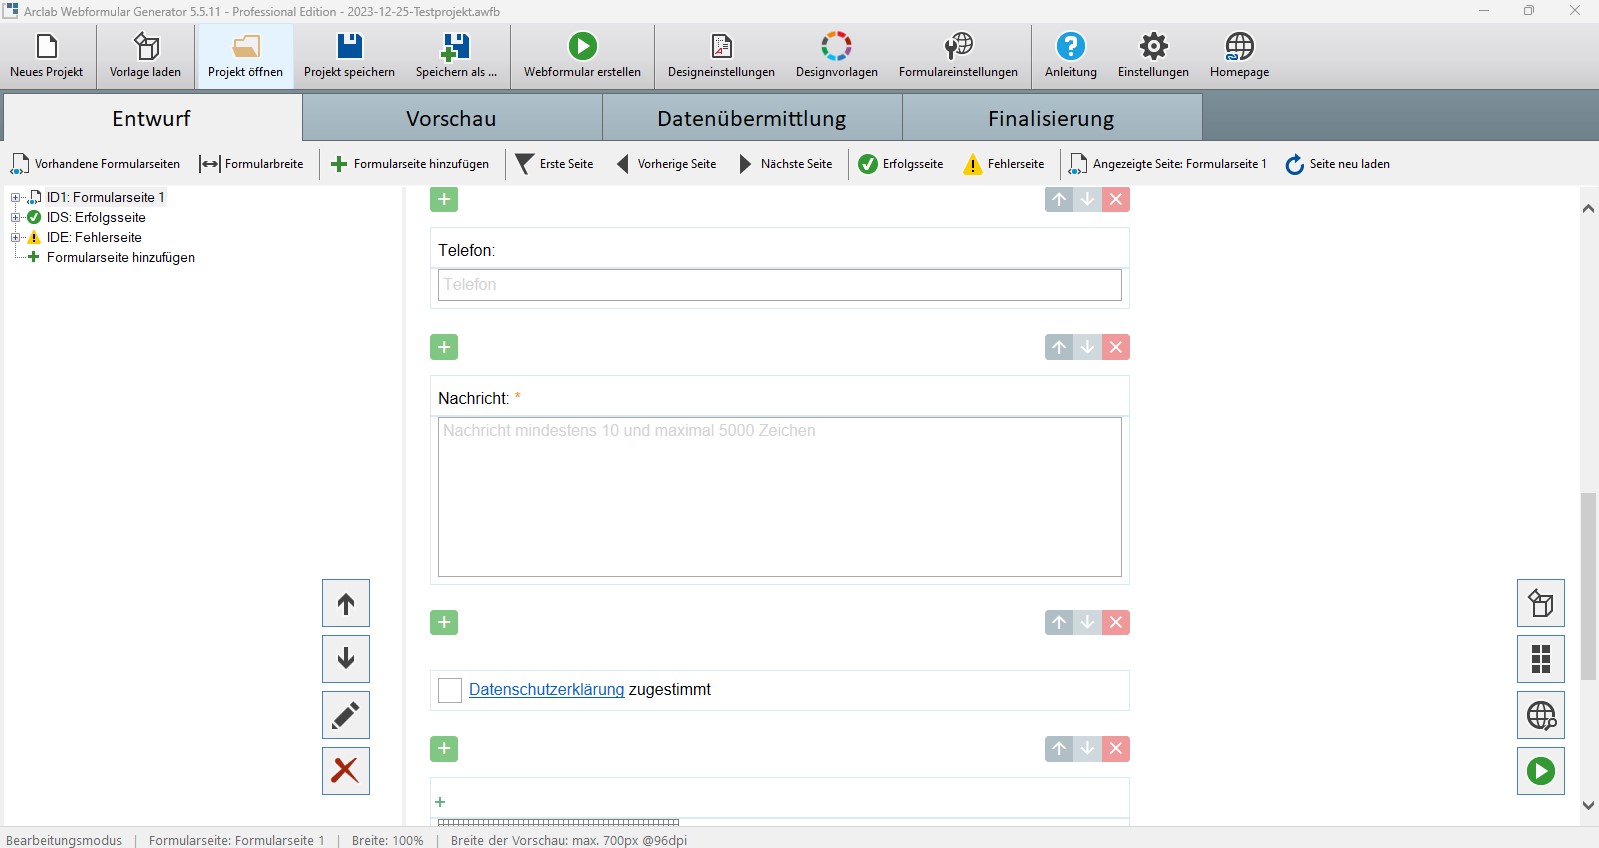Click the grid icon on right sidebar

coord(1540,659)
